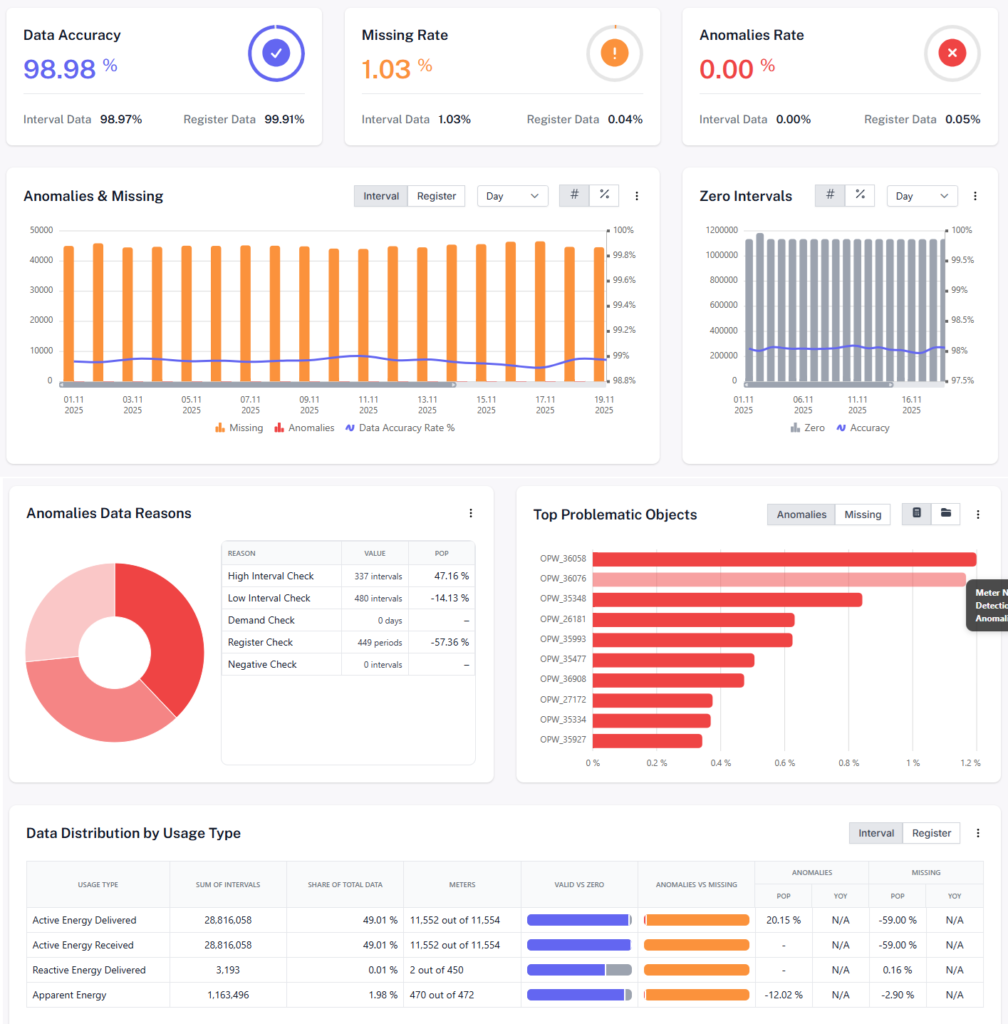Open Data Distribution by Usage Type options menu

977,833
